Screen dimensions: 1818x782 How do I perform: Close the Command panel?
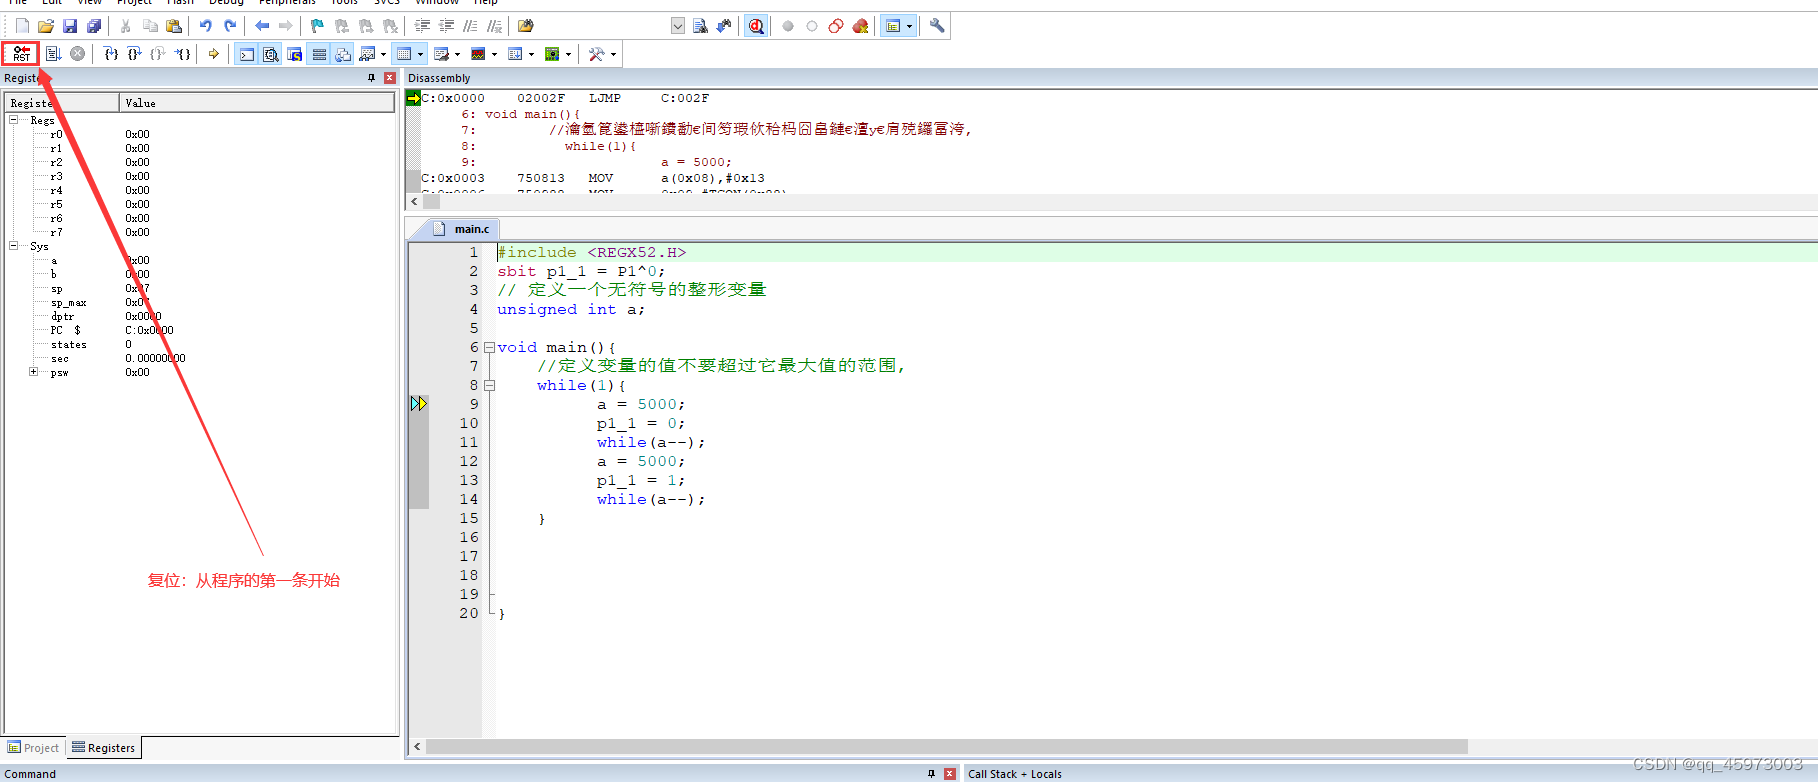point(950,773)
